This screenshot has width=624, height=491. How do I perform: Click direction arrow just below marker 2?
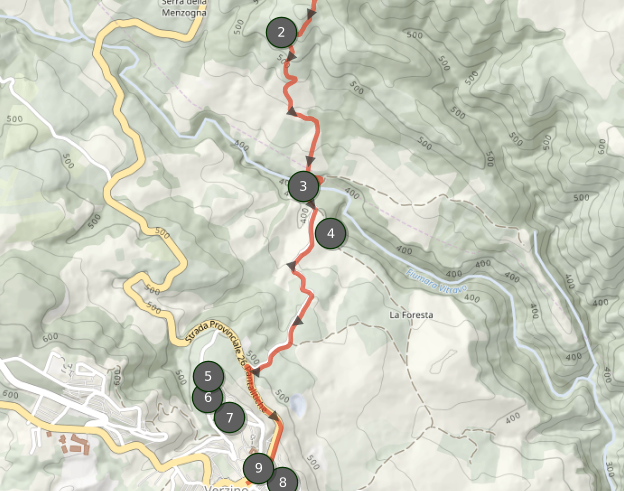coord(291,57)
